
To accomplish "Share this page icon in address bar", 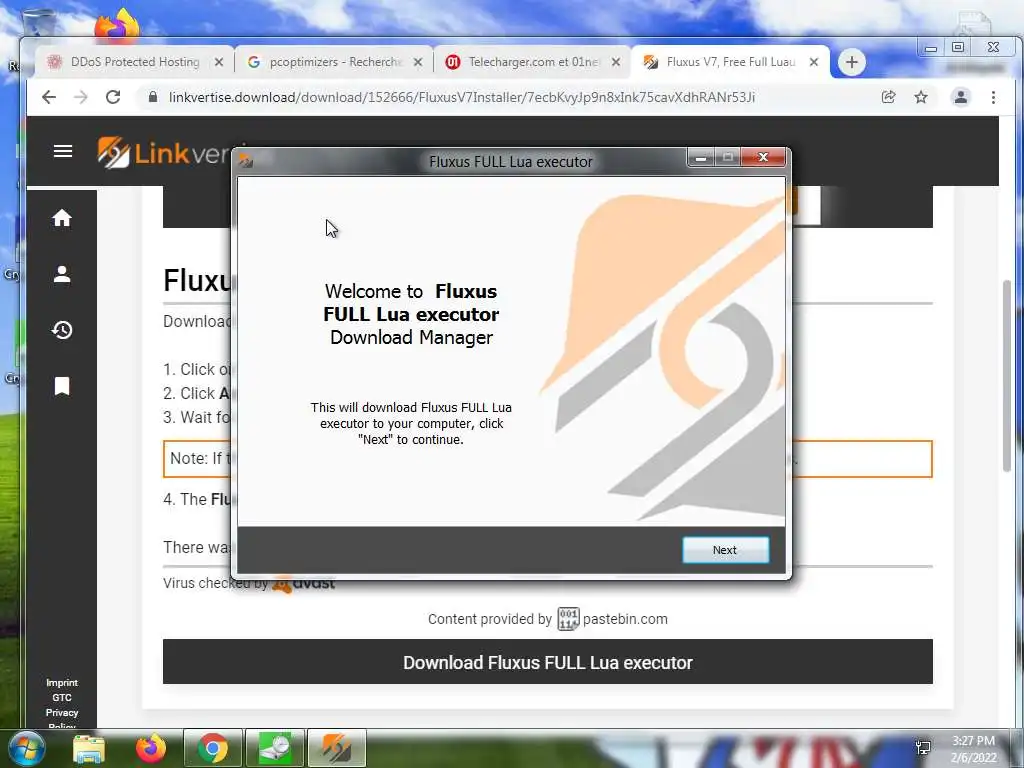I will [x=888, y=97].
